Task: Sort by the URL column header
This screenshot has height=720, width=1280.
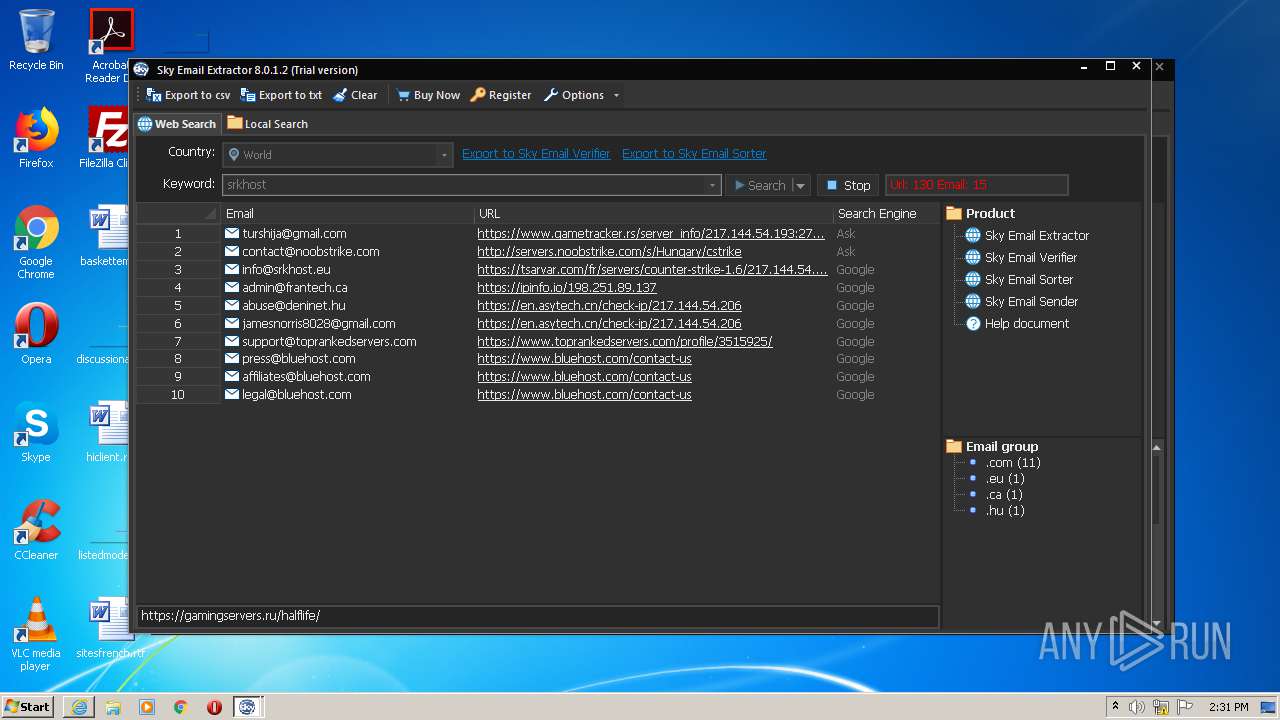Action: (x=653, y=213)
